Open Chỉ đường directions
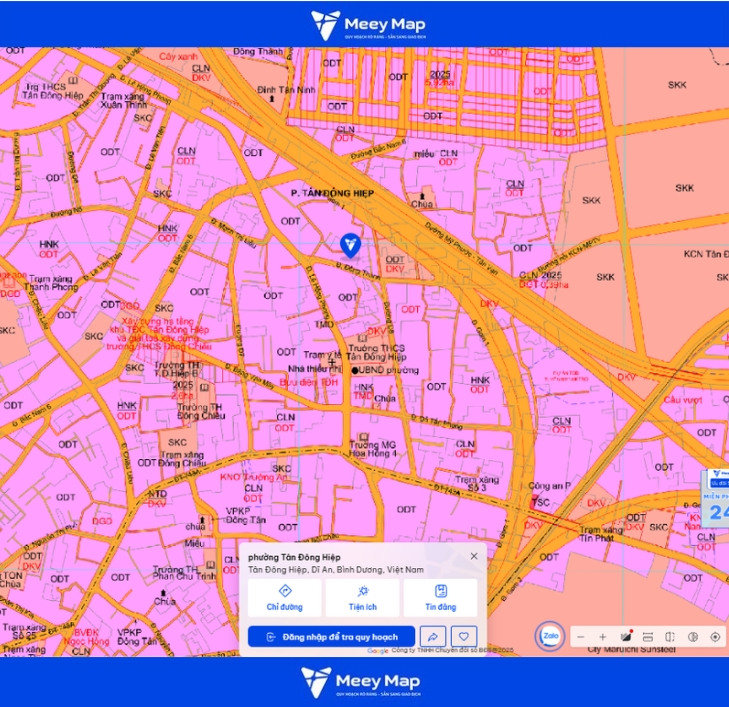729x707 pixels. click(x=285, y=598)
